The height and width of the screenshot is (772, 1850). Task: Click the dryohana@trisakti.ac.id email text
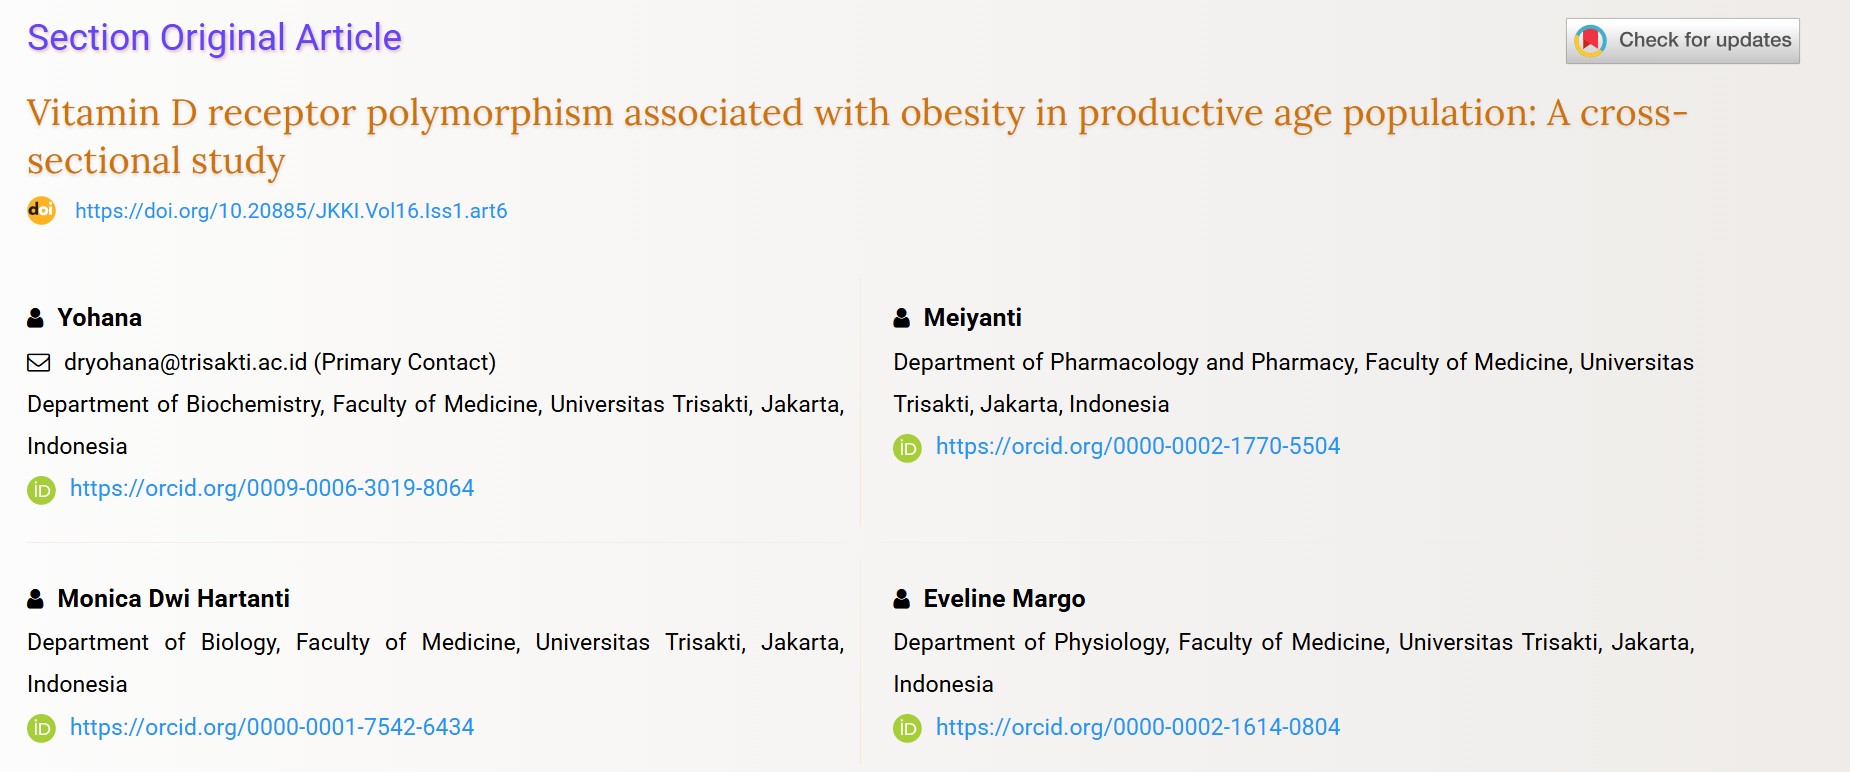(186, 362)
